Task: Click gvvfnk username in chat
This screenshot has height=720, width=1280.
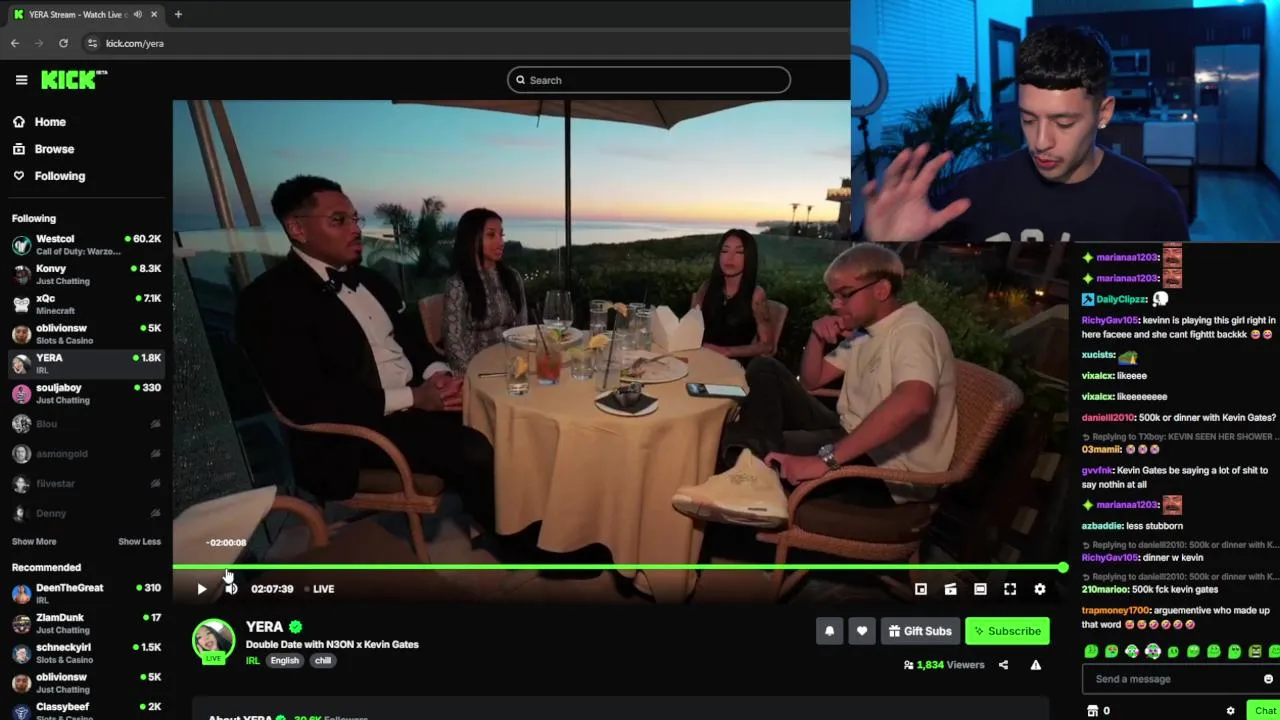Action: [x=1097, y=470]
